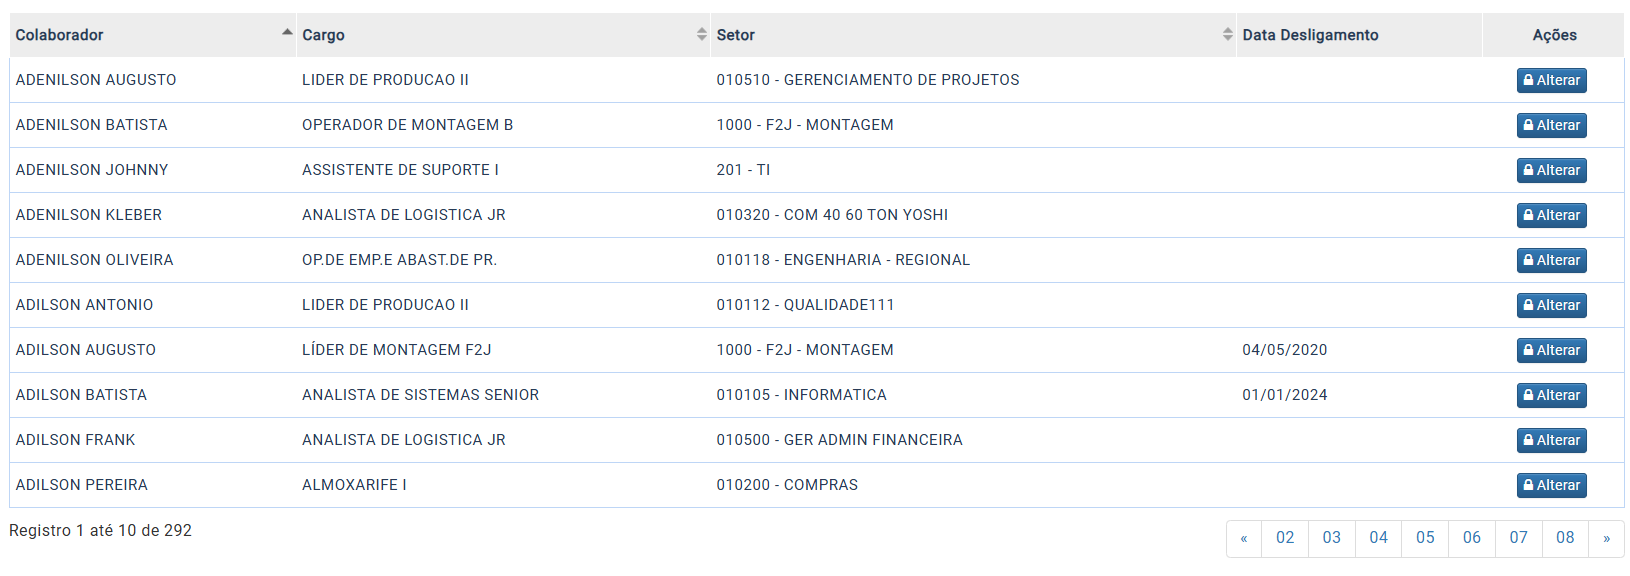Image resolution: width=1630 pixels, height=576 pixels.
Task: Edit ADENILSON OLIVEIRA via Alterar button
Action: point(1551,260)
